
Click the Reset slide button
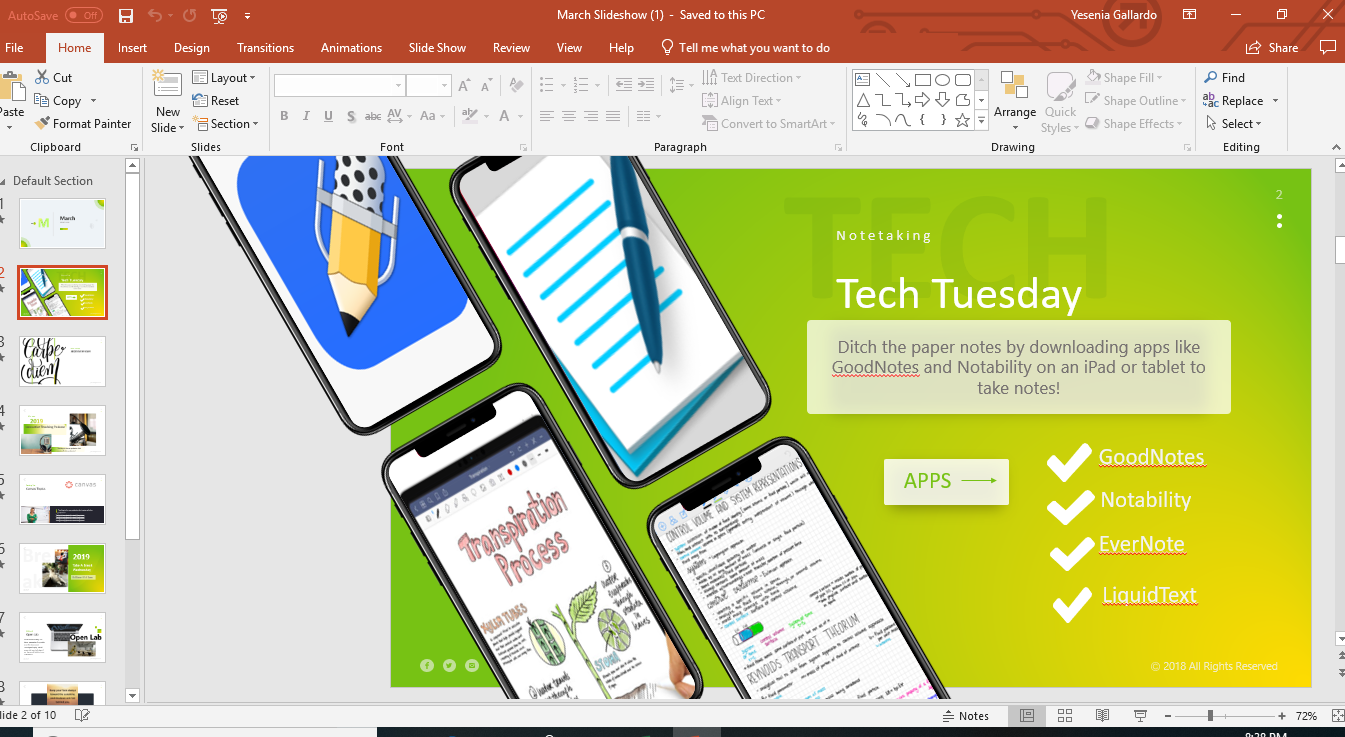coord(215,101)
